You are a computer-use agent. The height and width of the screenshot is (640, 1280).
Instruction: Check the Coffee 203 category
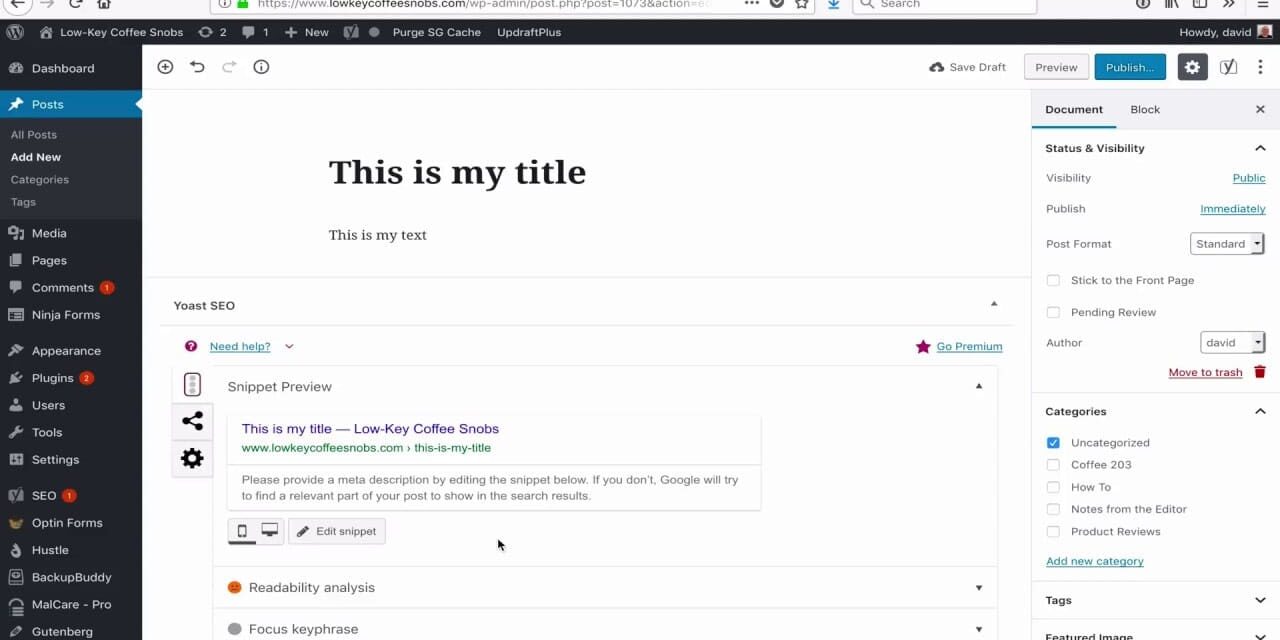point(1053,464)
